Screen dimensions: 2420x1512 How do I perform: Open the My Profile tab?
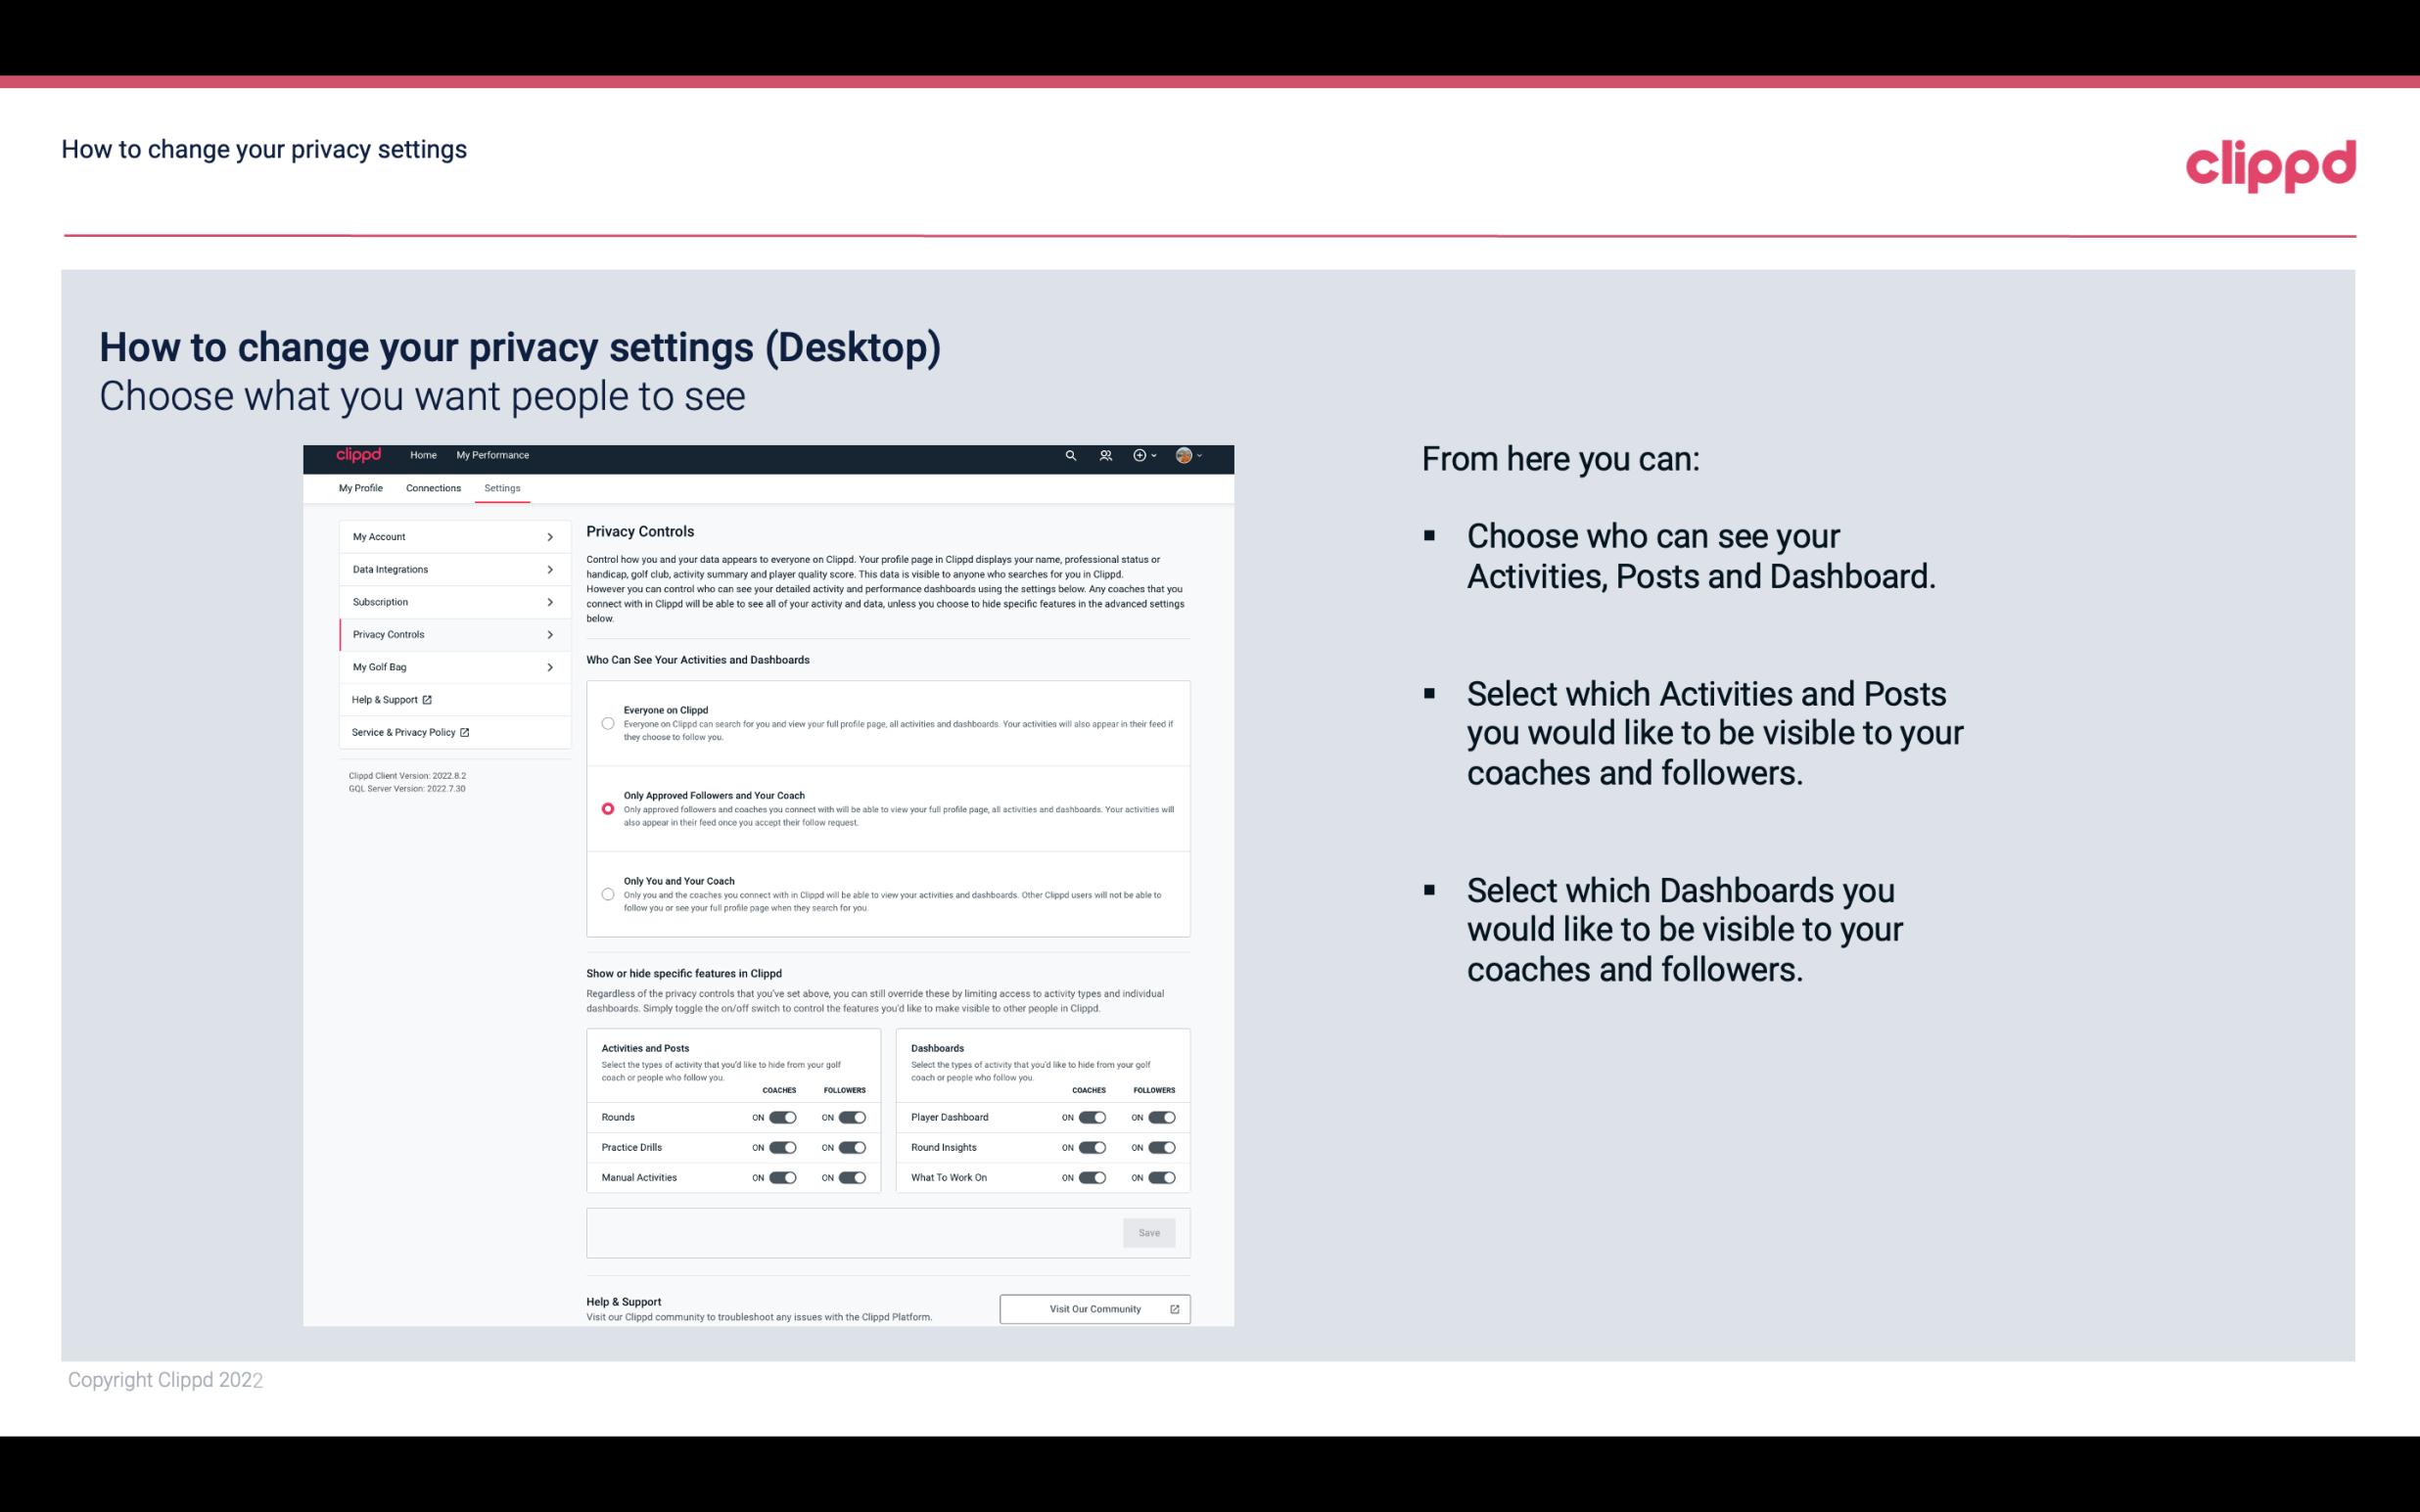pos(362,487)
